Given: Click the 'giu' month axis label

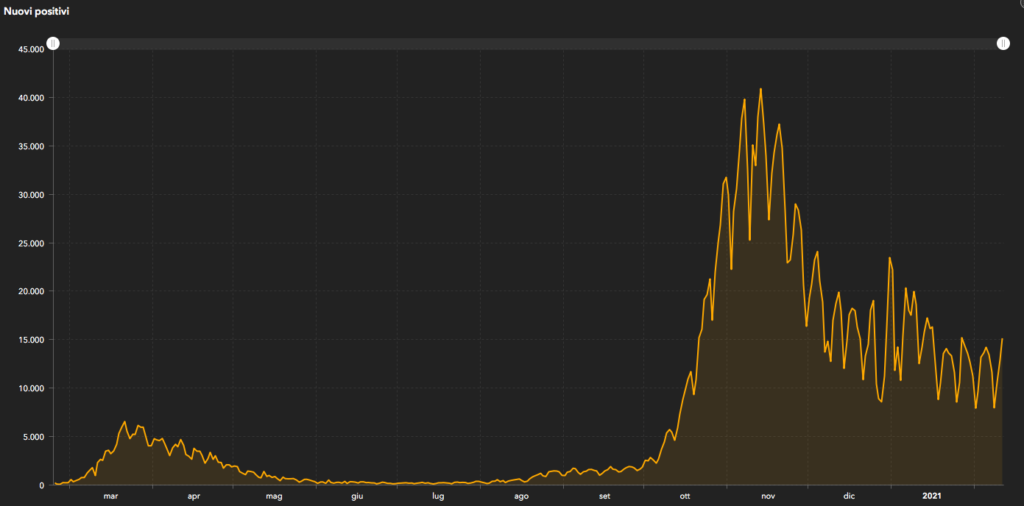Looking at the screenshot, I should (x=357, y=496).
